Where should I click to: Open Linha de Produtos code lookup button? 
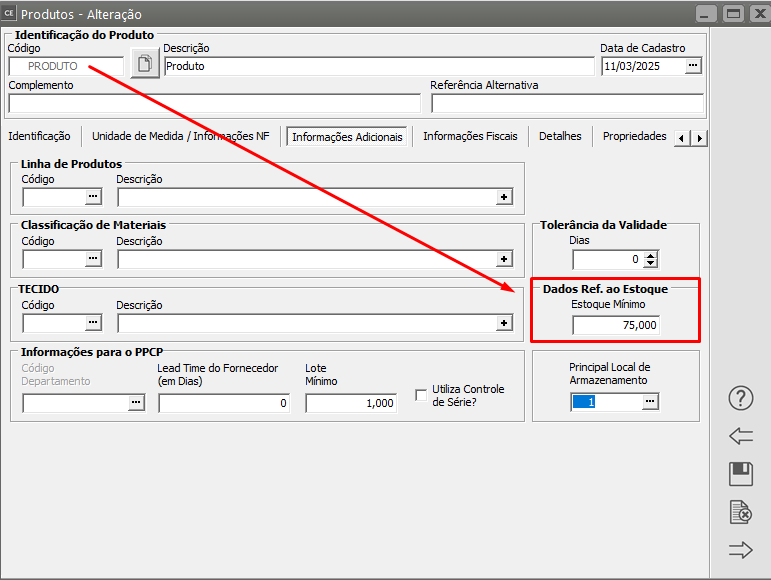[93, 197]
